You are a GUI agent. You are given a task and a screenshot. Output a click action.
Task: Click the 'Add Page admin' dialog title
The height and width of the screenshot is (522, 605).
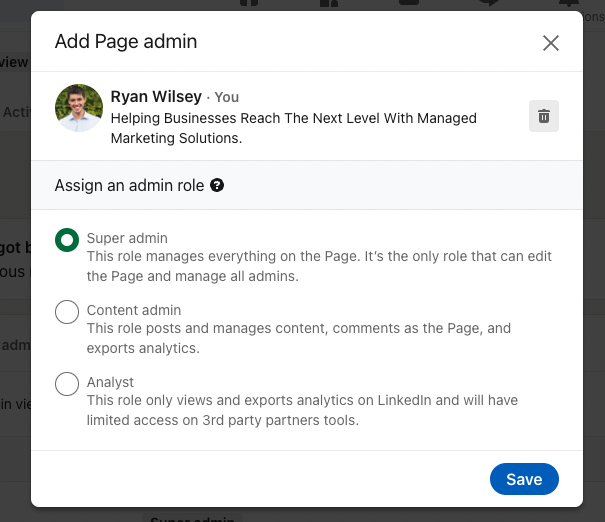126,42
